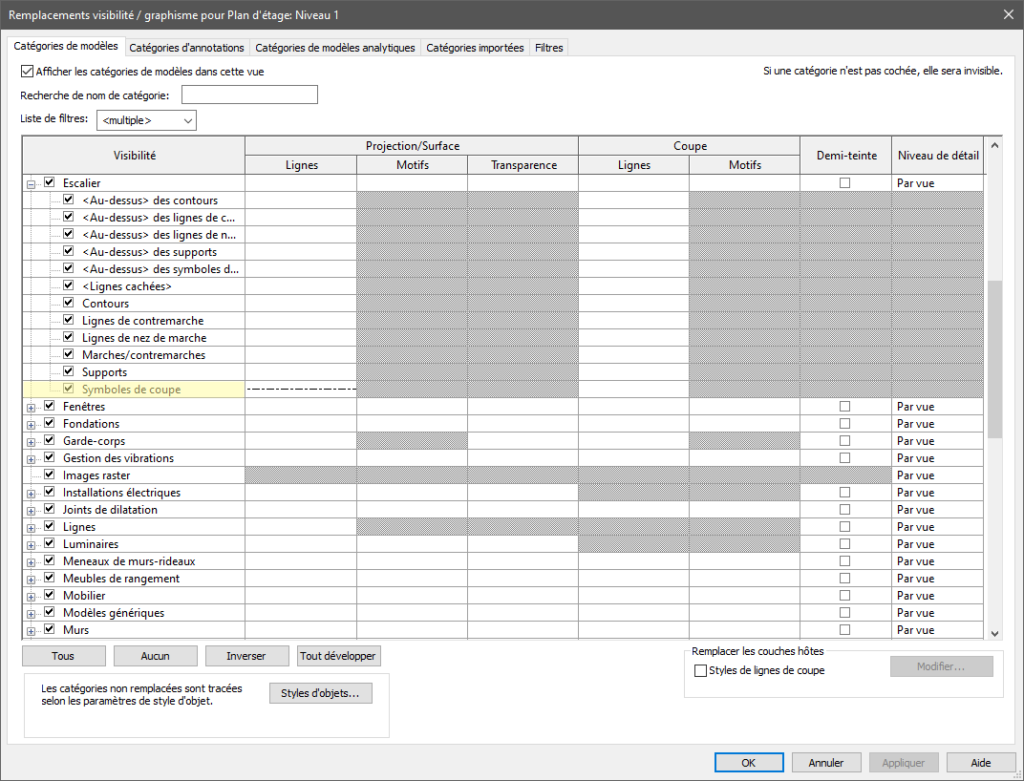Click Par vue detail level for Images raster
1024x781 pixels.
coord(937,475)
